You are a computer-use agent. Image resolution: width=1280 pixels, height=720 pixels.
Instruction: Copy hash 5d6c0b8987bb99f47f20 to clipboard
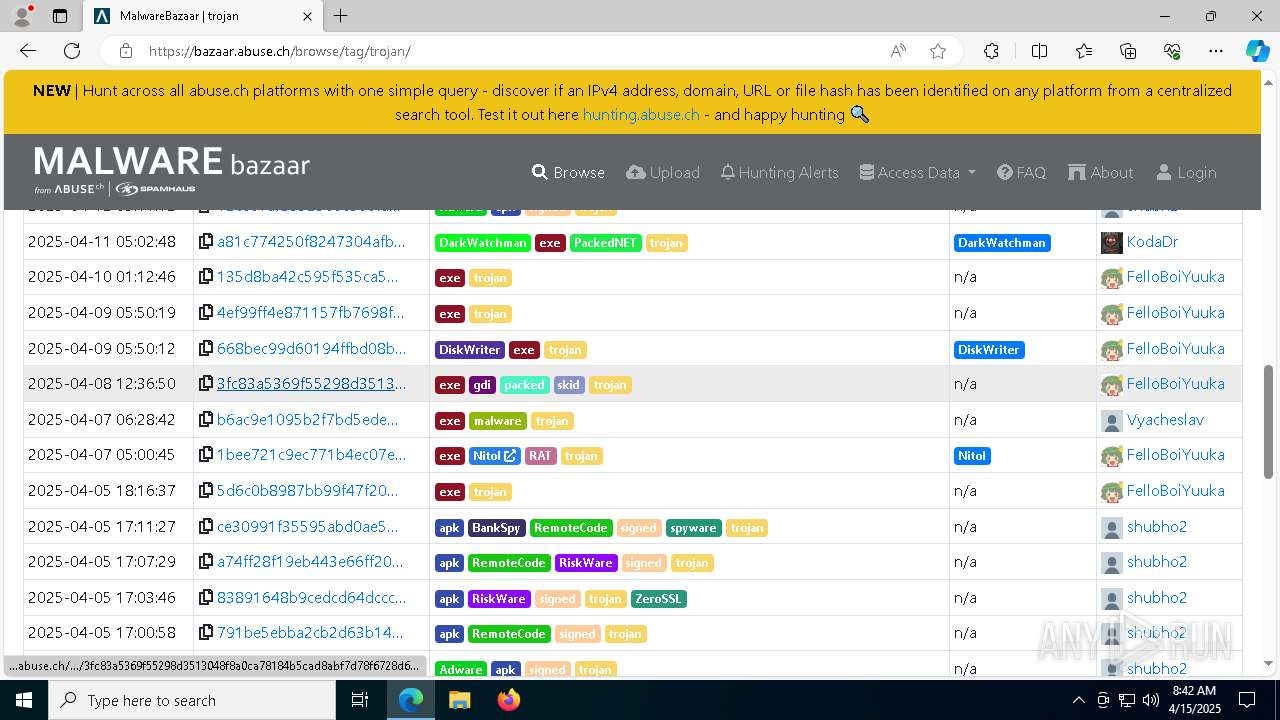point(206,491)
